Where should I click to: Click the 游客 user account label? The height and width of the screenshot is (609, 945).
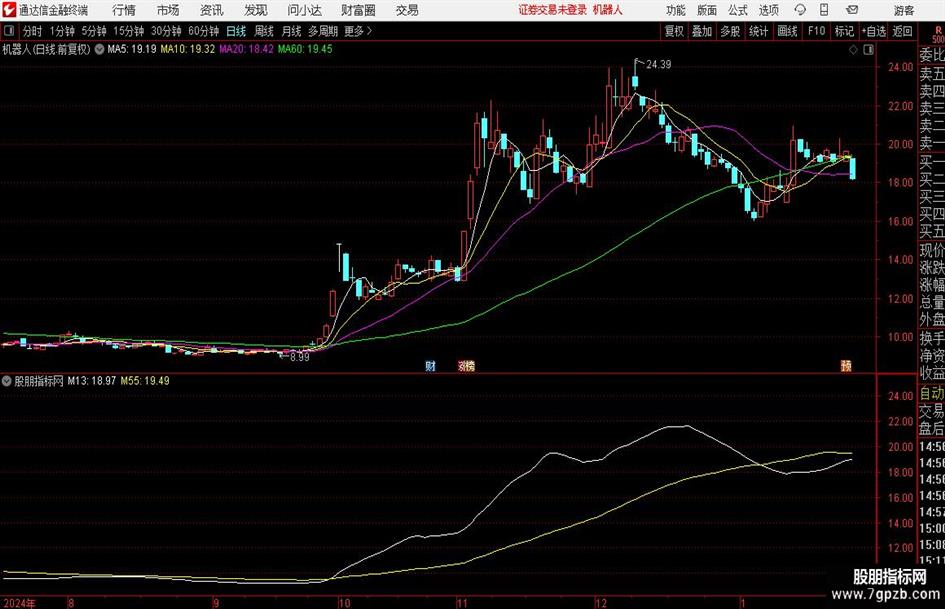tap(904, 10)
